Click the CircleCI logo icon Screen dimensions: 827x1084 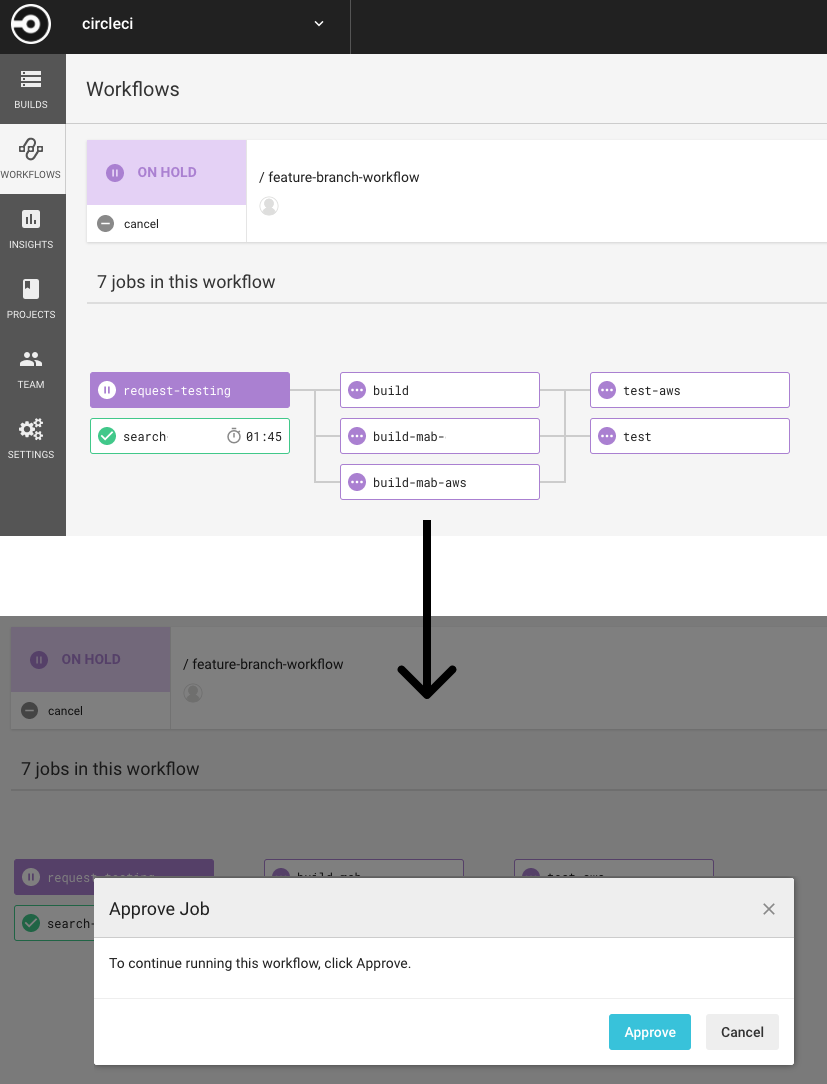click(30, 24)
